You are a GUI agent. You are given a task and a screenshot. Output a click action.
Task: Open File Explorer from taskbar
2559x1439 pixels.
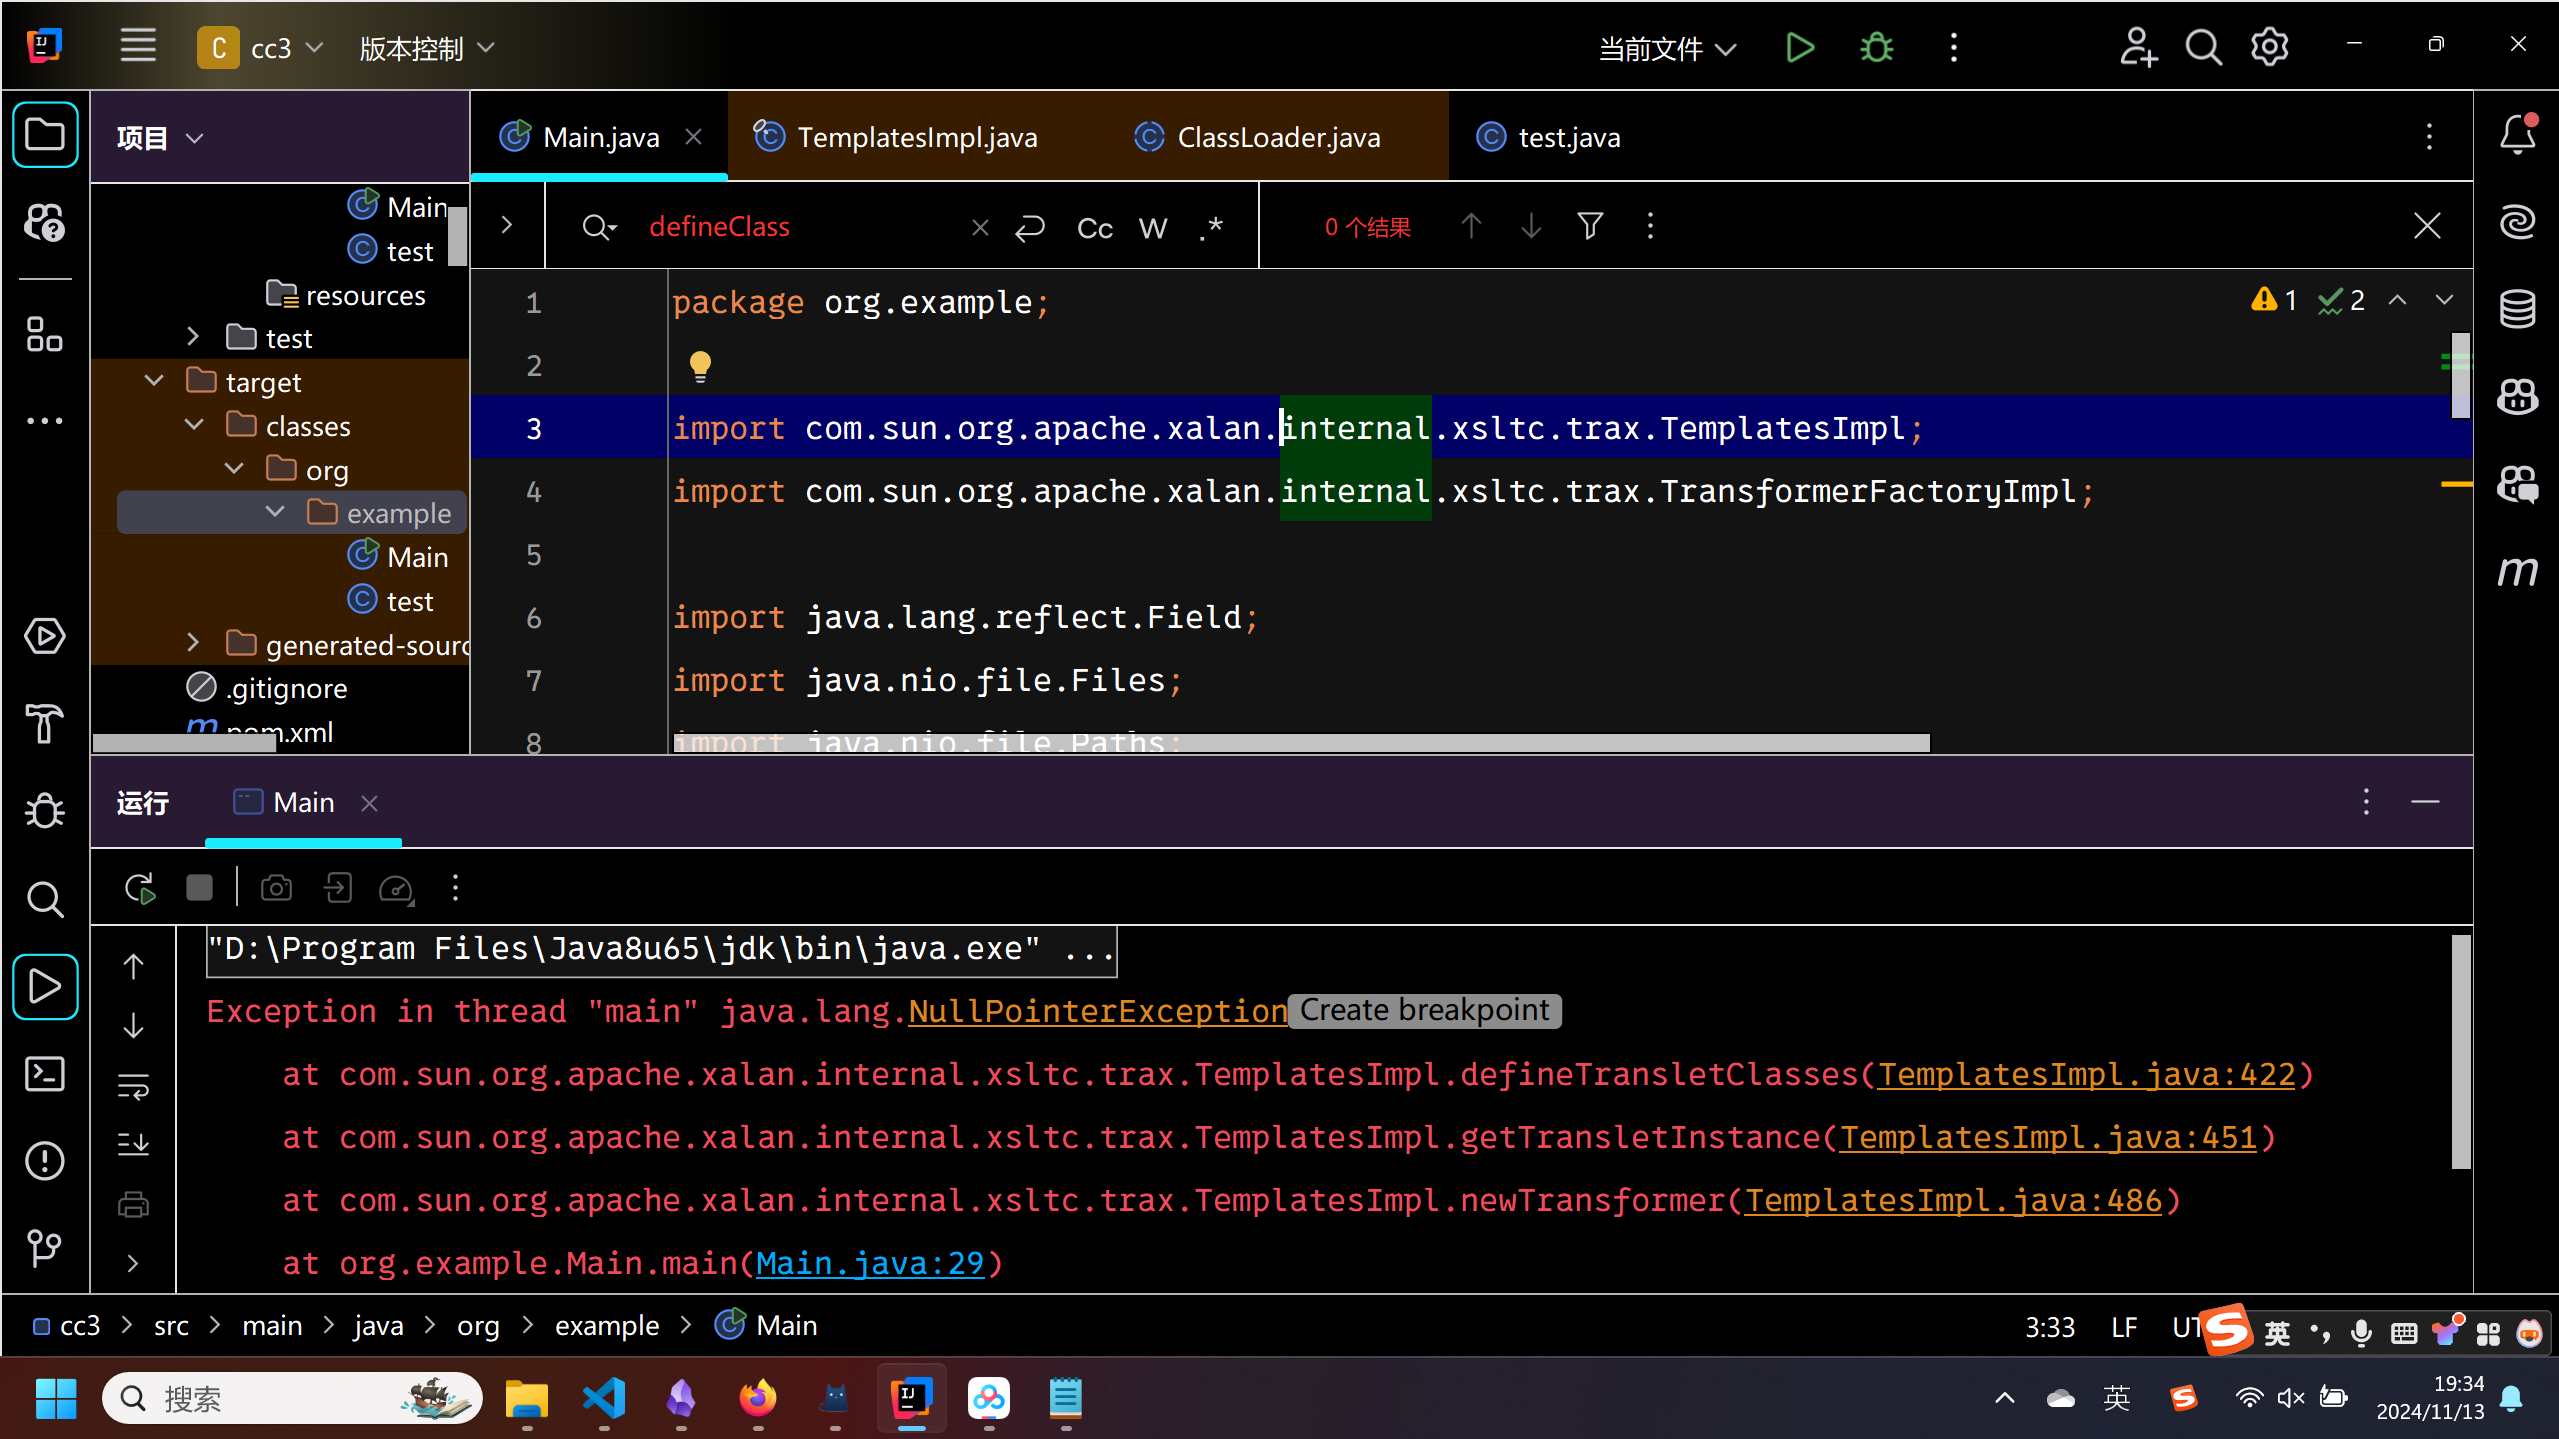coord(527,1397)
